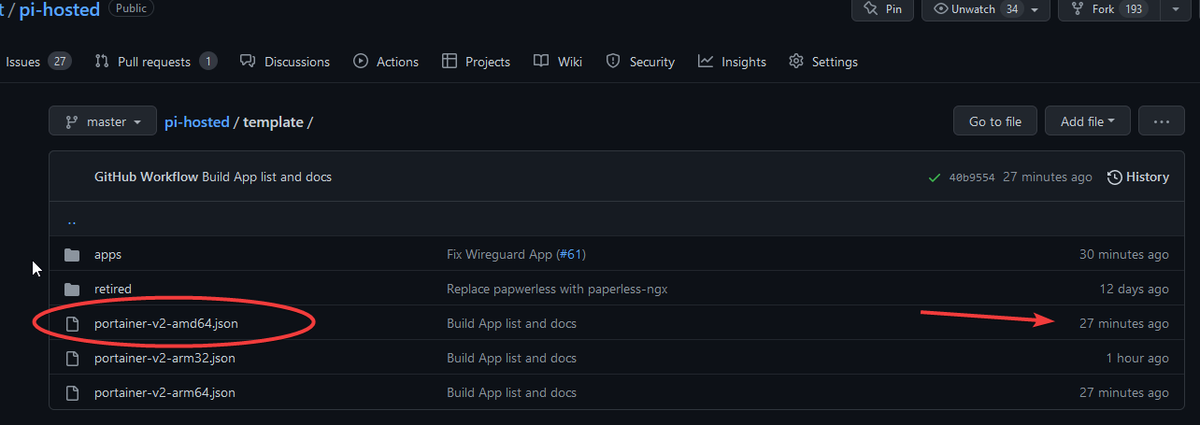Open the Issues tab
The height and width of the screenshot is (425, 1200).
37,62
